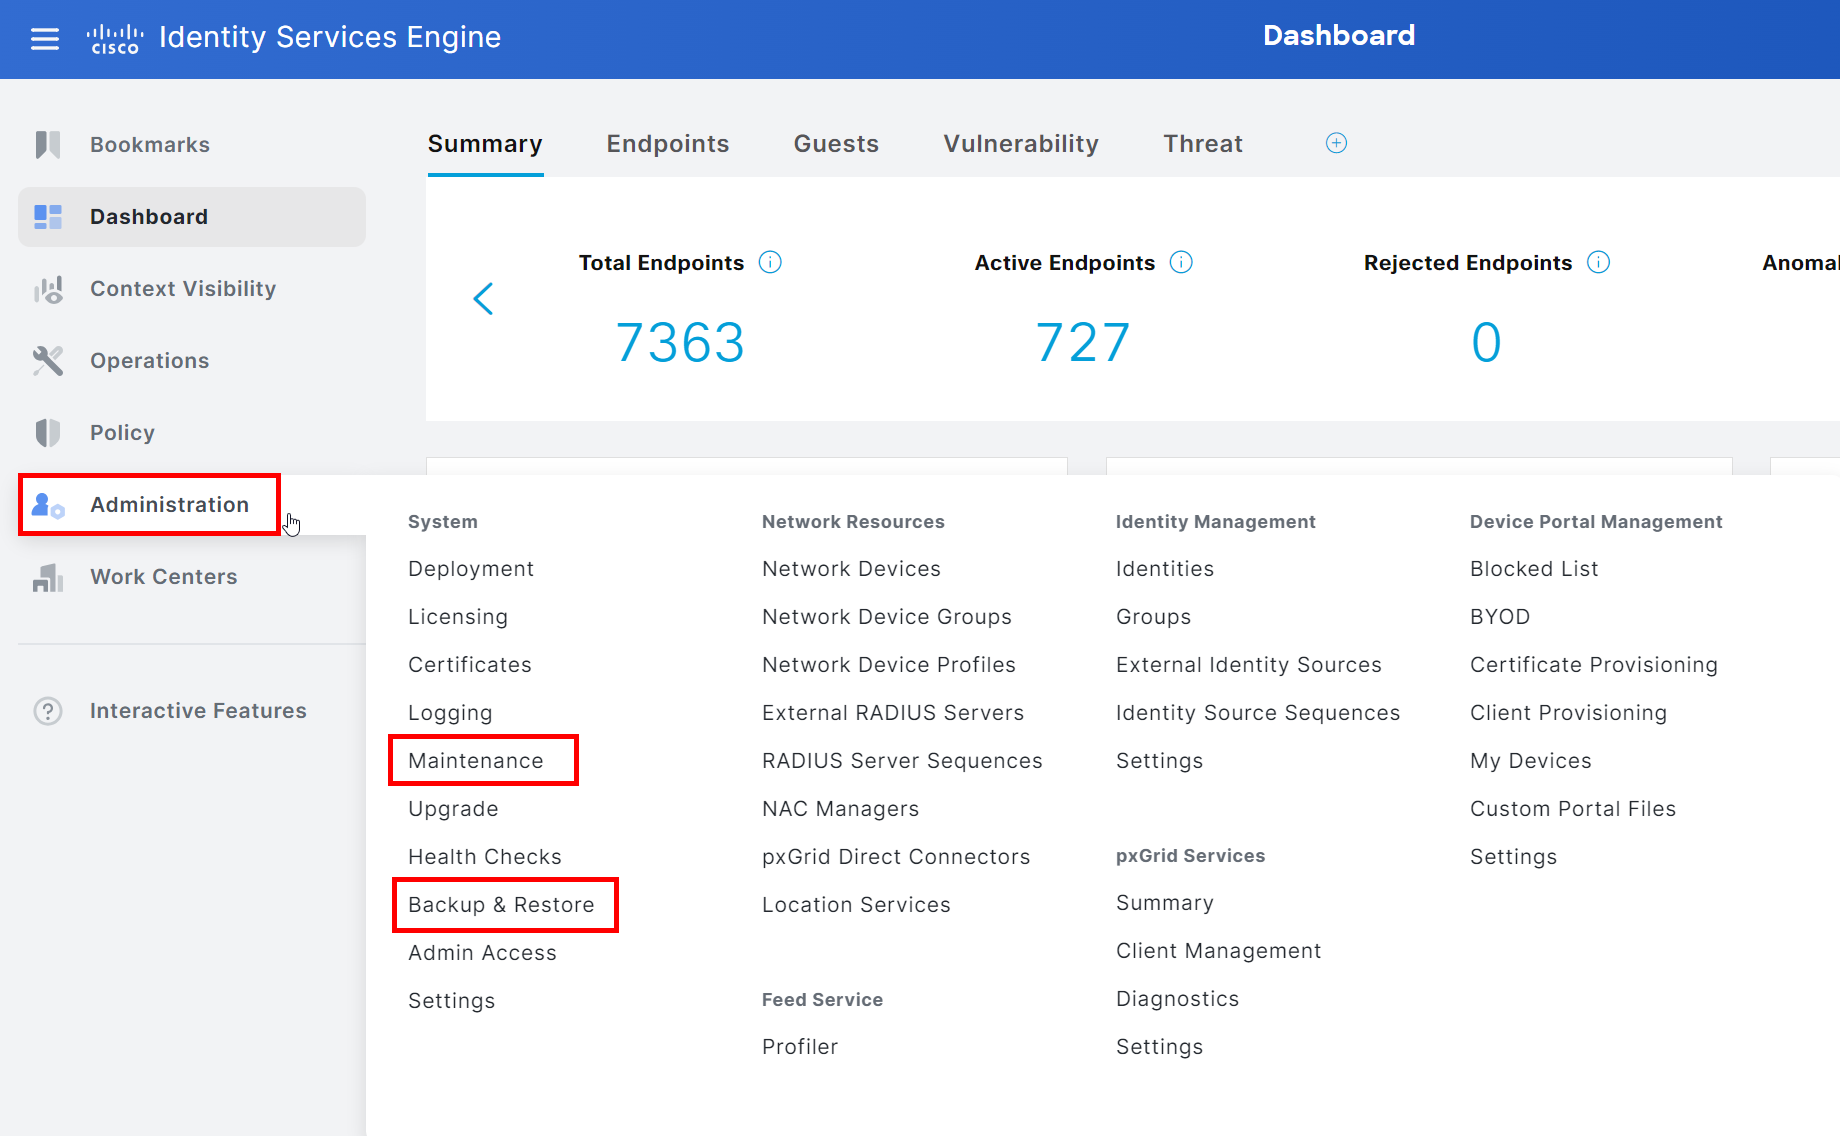Open Backup & Restore under System
Screen dimensions: 1840x1136
coord(501,905)
